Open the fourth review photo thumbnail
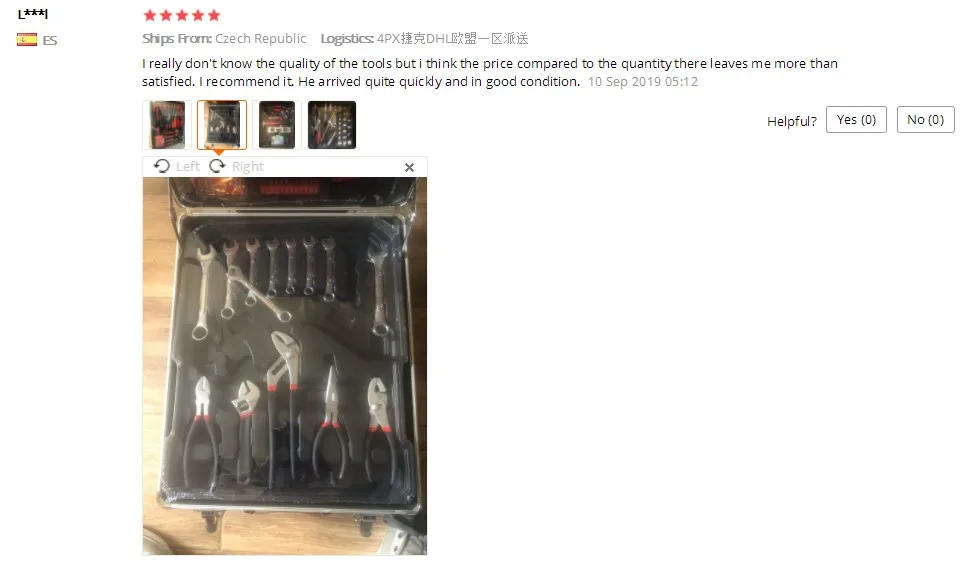973x568 pixels. click(332, 125)
